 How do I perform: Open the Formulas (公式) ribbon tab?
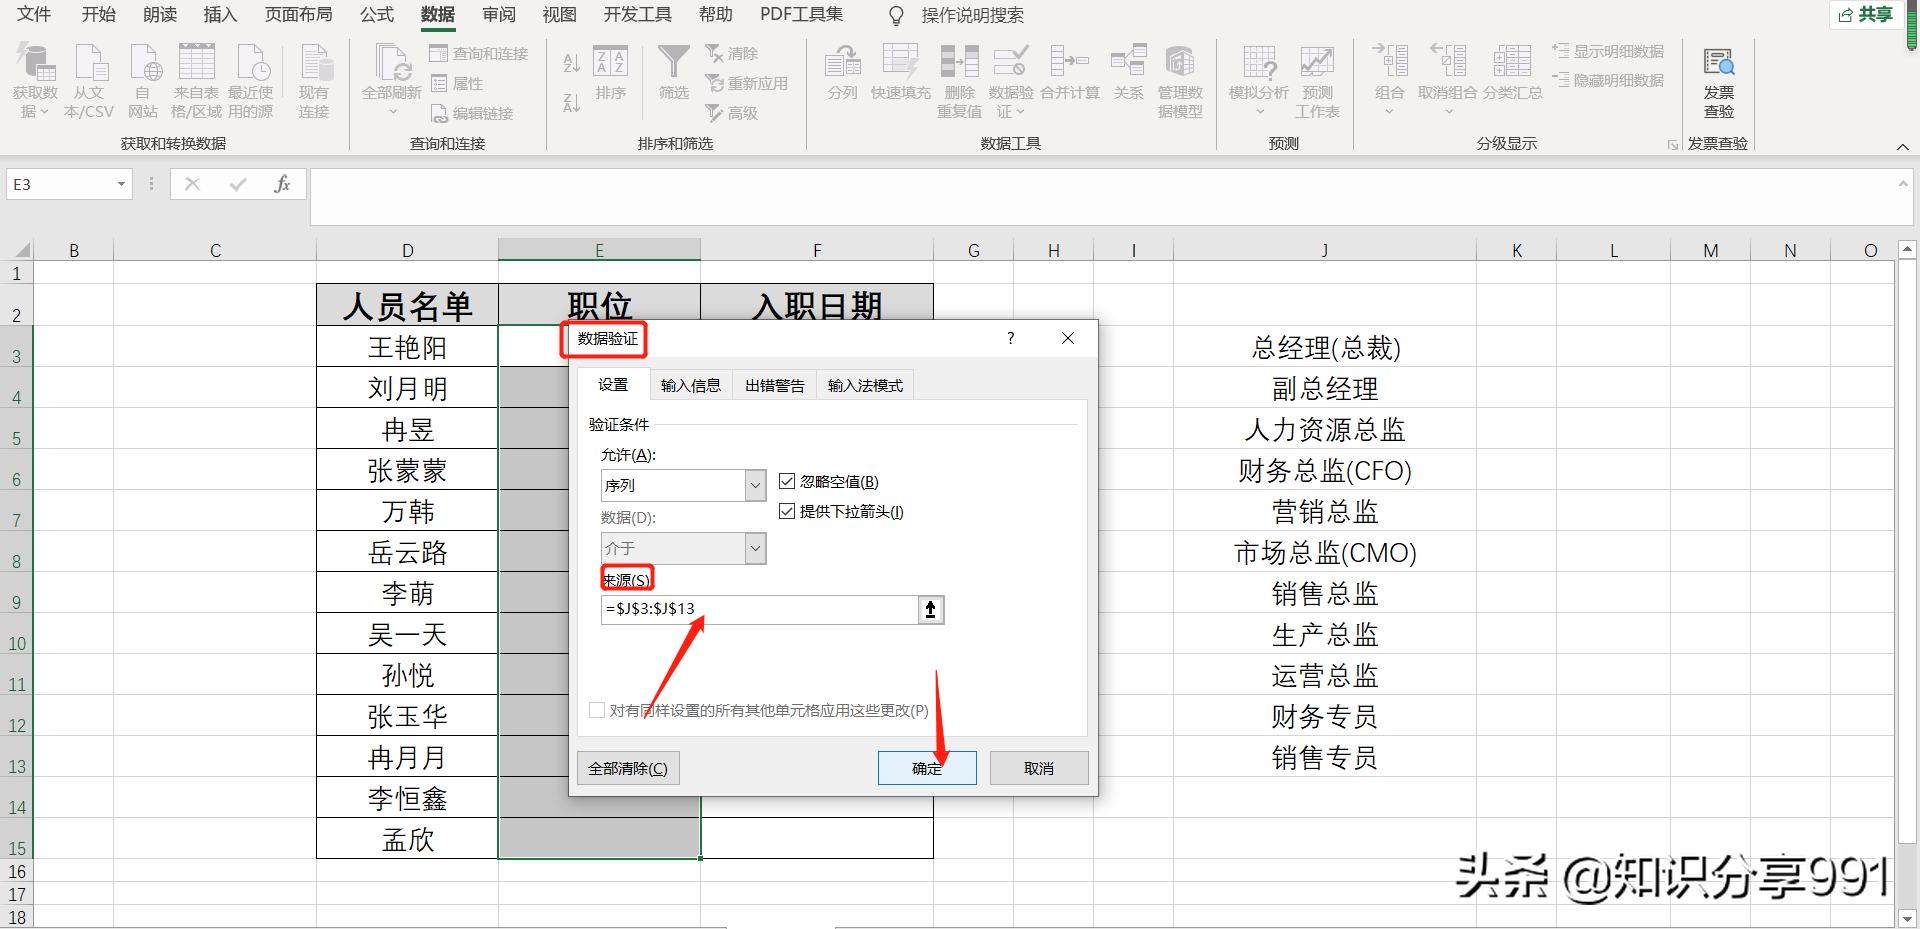point(377,14)
